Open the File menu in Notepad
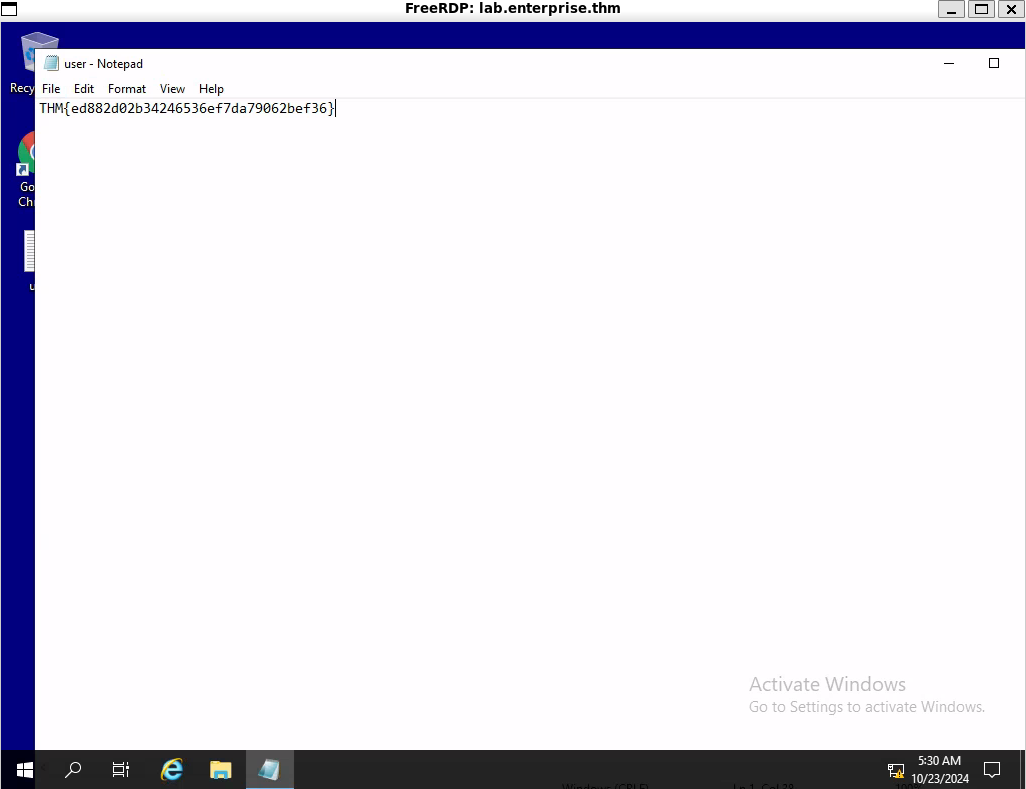Viewport: 1026px width, 789px height. pos(51,89)
